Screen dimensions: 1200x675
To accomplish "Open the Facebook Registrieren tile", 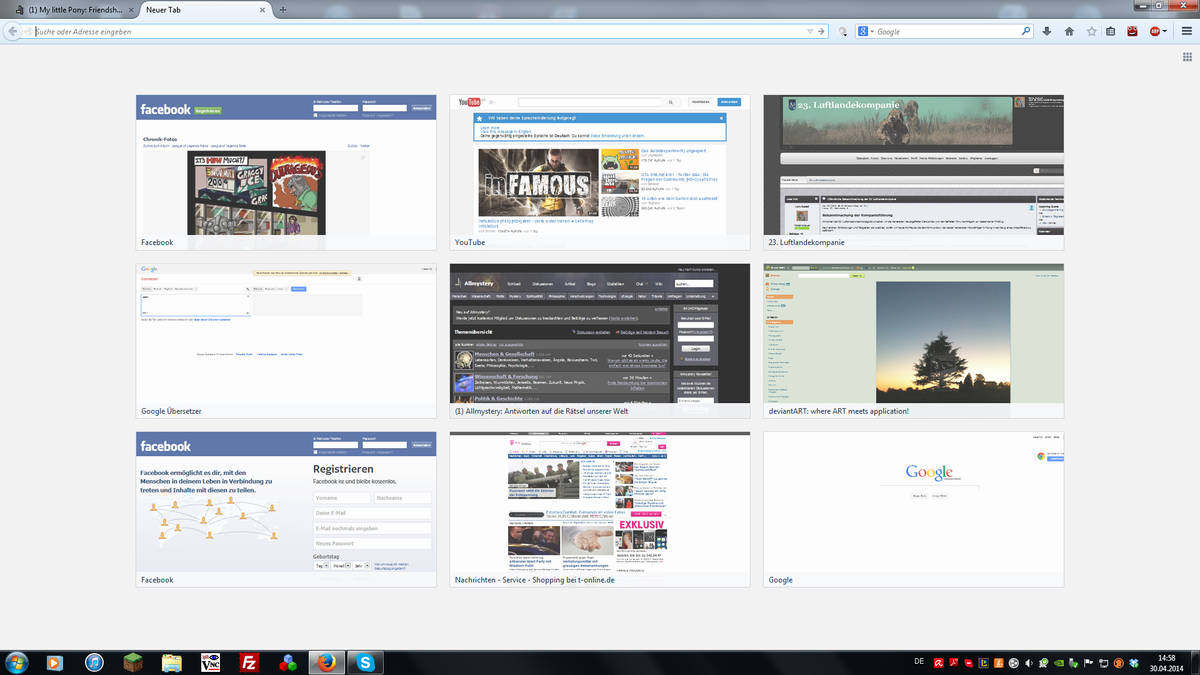I will click(x=286, y=509).
